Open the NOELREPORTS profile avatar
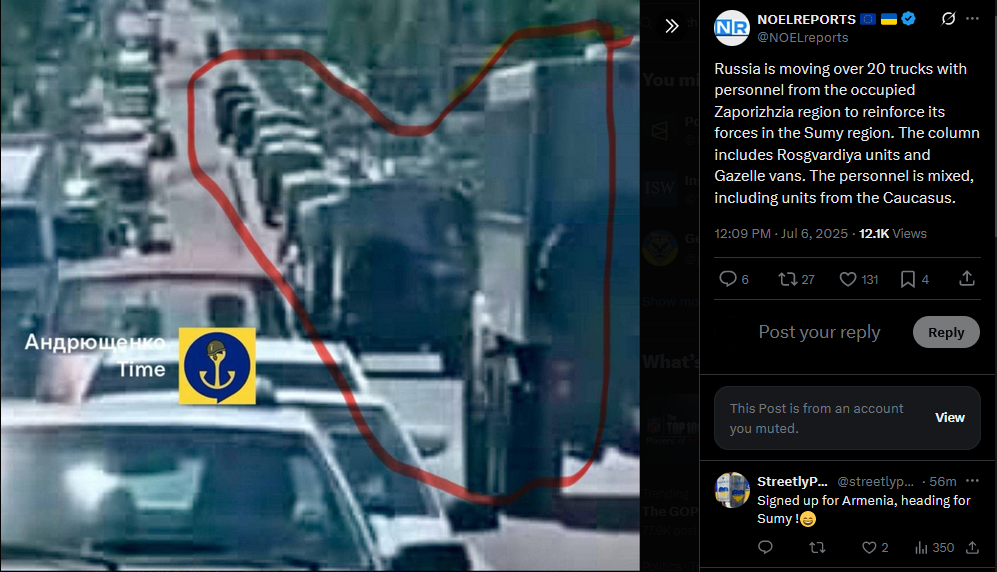Screen dimensions: 997x572 tap(731, 28)
